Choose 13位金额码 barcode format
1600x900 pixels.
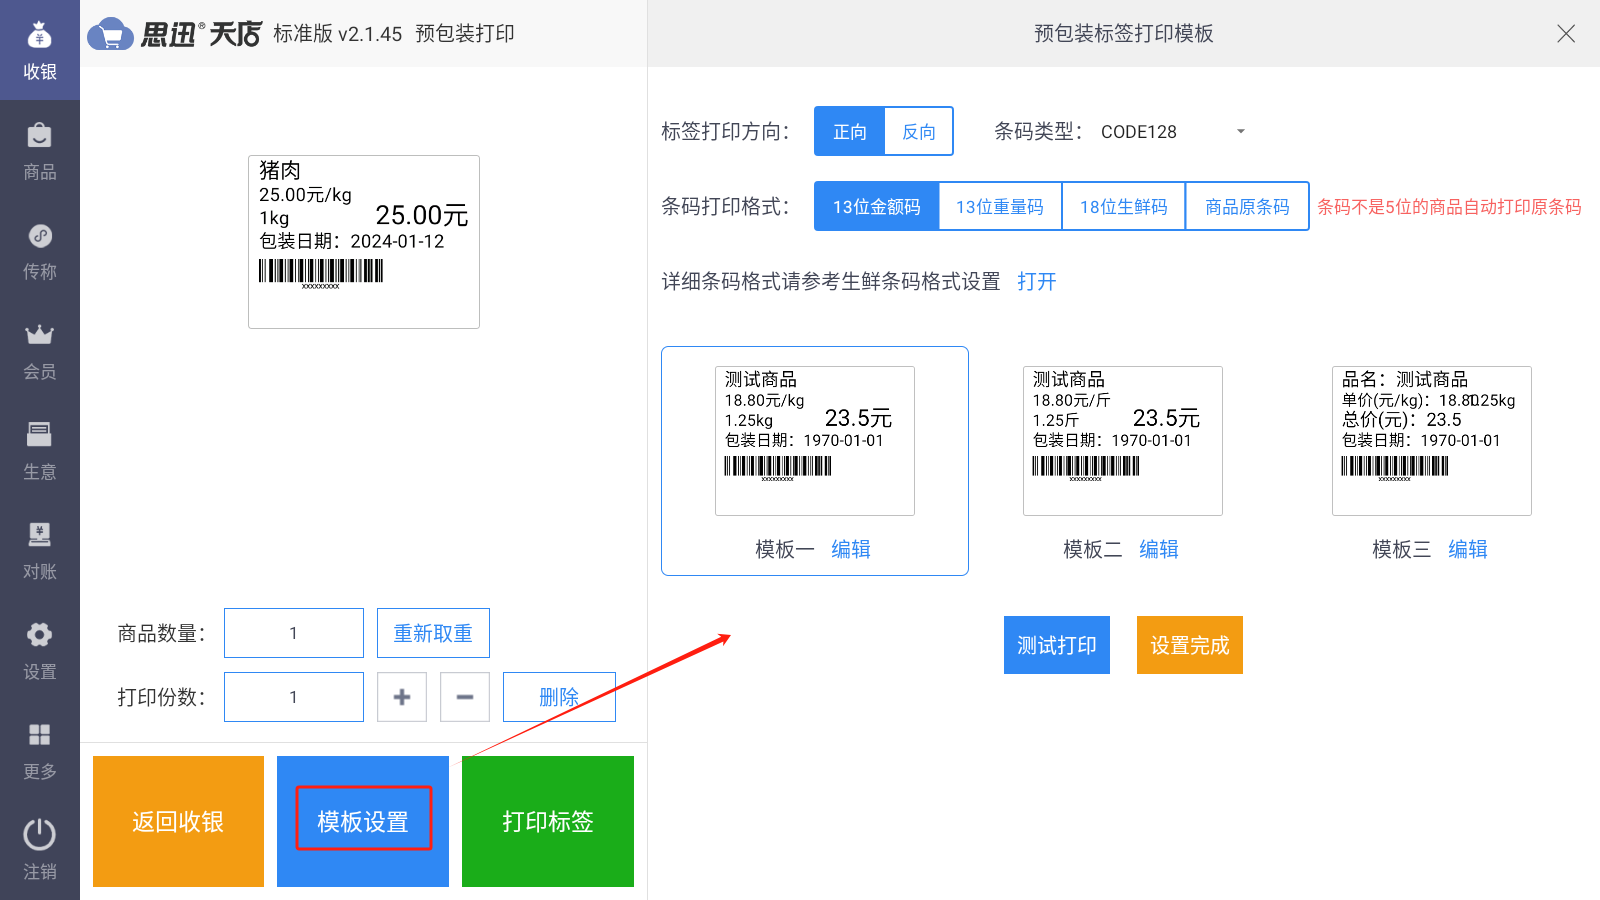point(877,206)
